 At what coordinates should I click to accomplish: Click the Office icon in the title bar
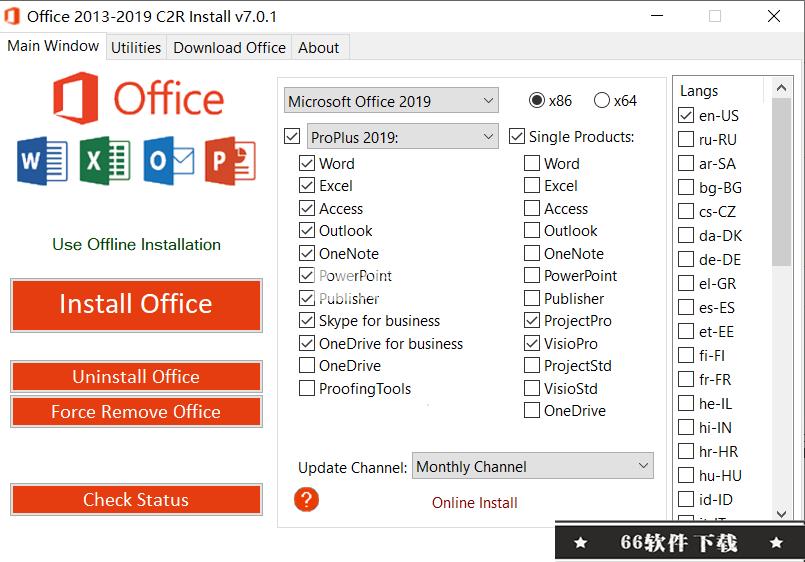tap(12, 16)
